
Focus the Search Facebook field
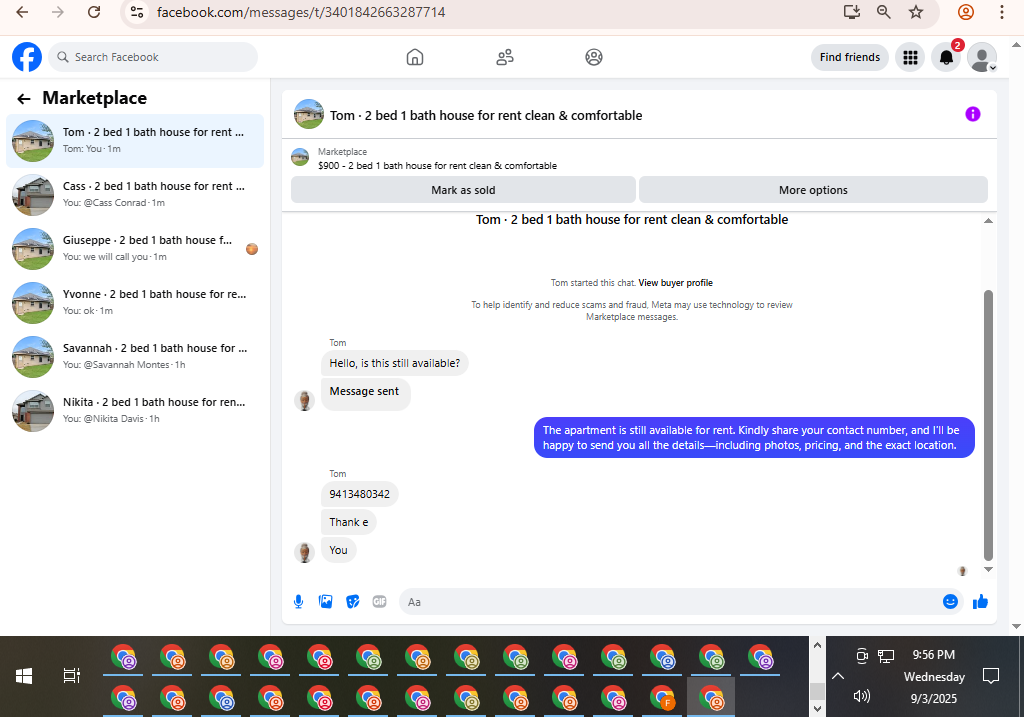pos(153,57)
